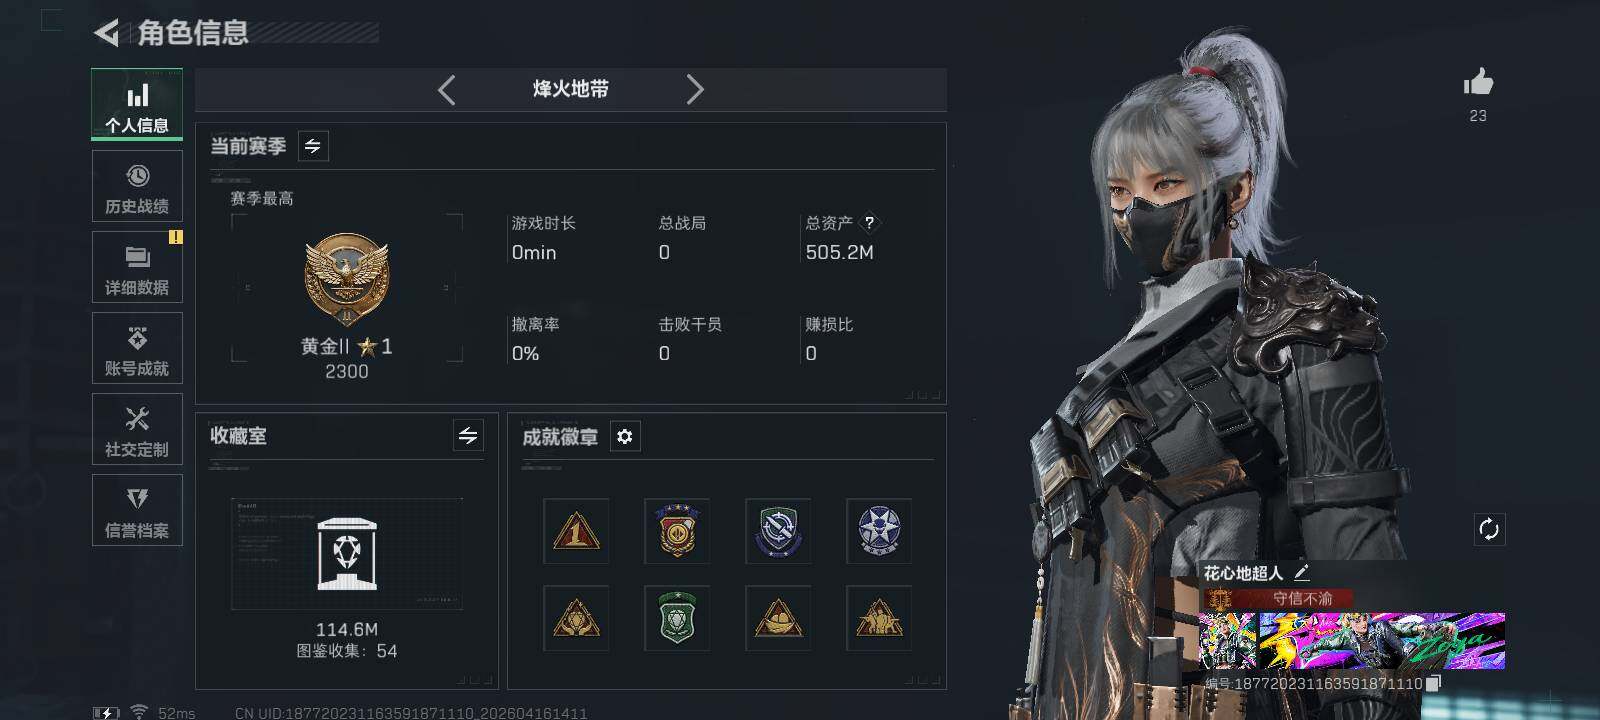Open 详细数据 in the sidebar
1600x720 pixels.
point(137,267)
